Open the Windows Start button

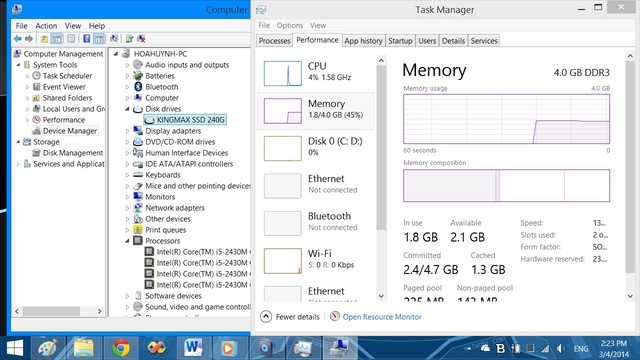[x=15, y=348]
